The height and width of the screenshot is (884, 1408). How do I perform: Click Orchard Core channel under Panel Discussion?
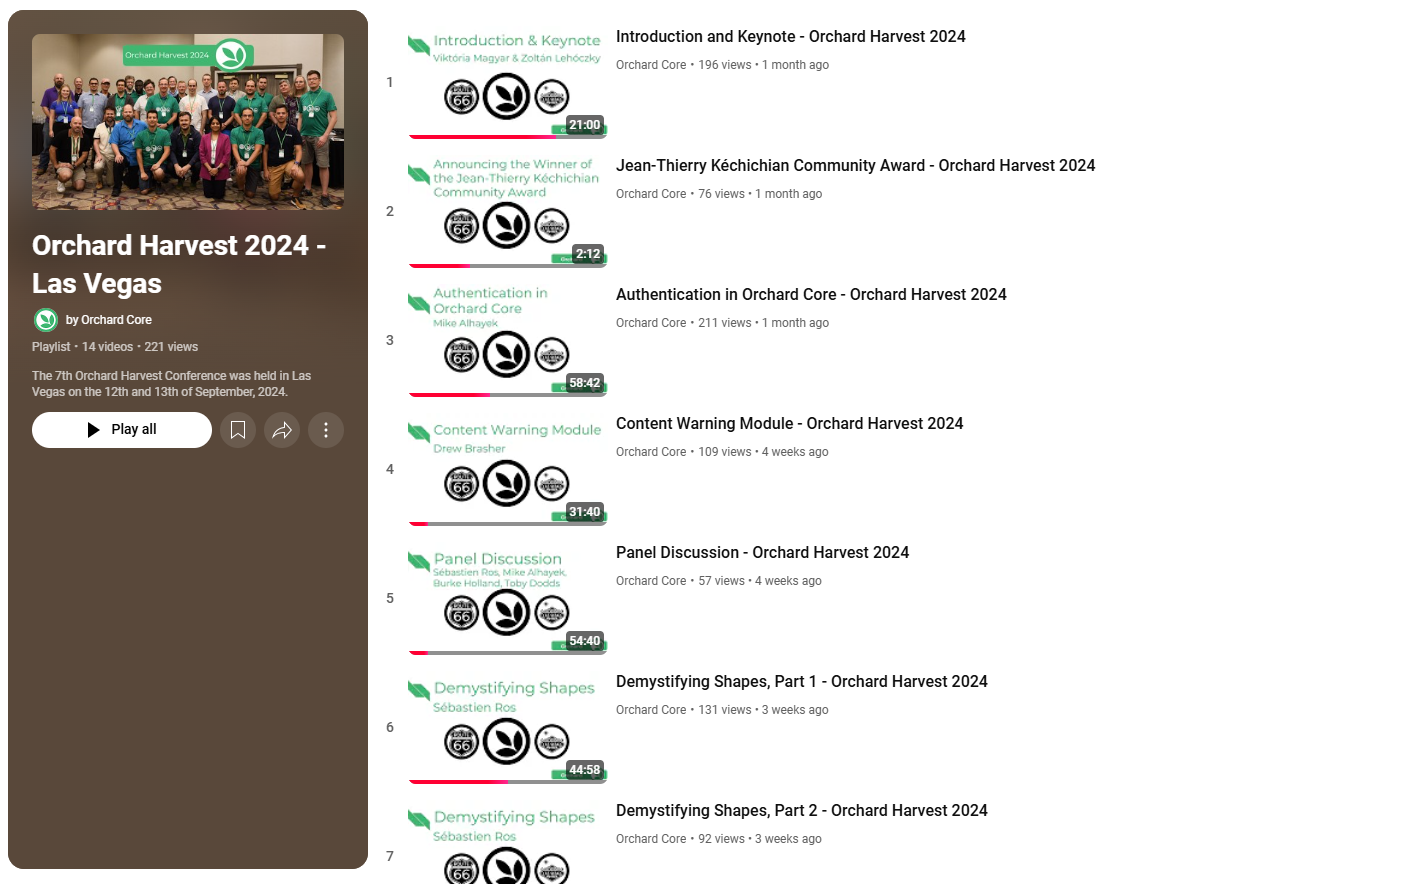coord(651,581)
